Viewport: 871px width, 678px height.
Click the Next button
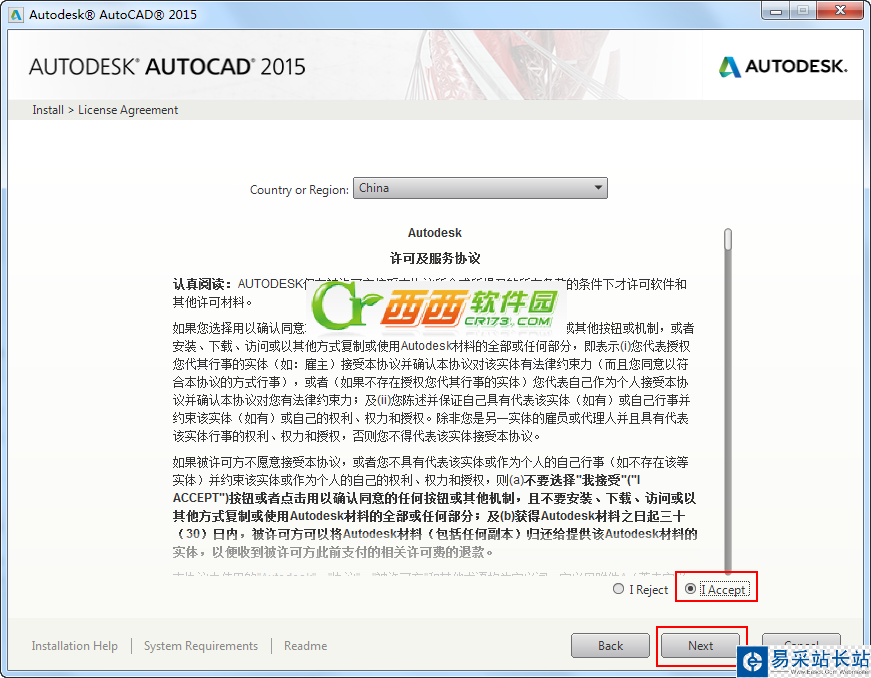pos(700,646)
